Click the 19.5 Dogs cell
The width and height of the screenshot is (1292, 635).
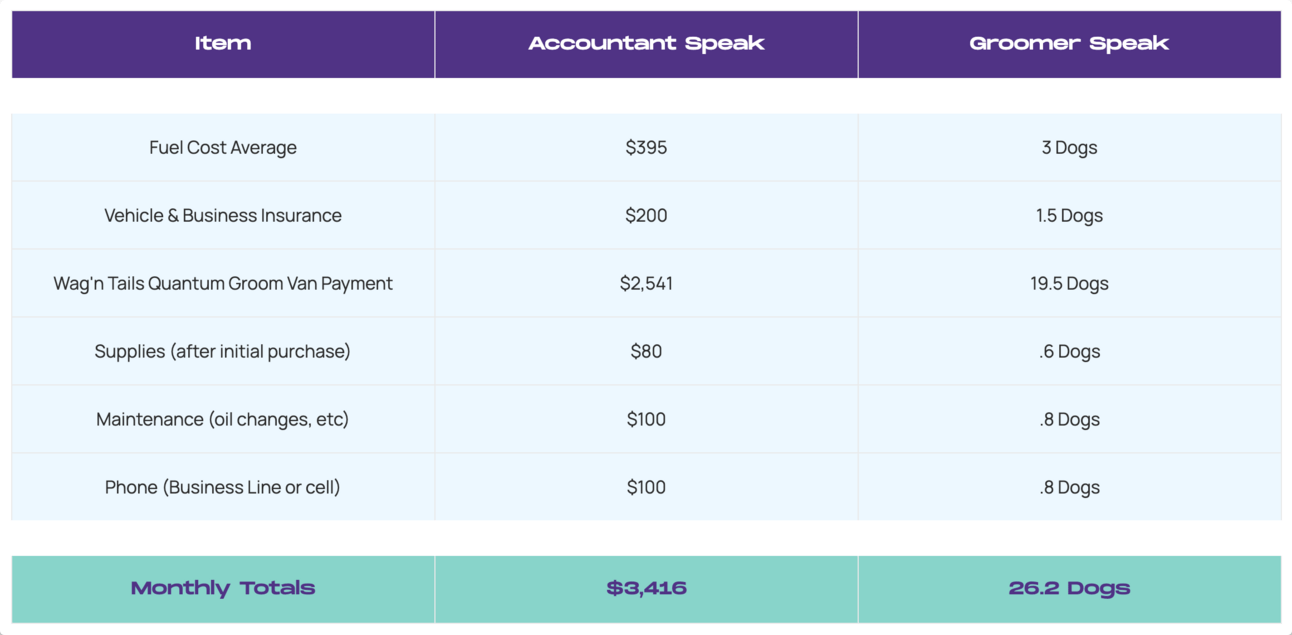pos(1069,284)
